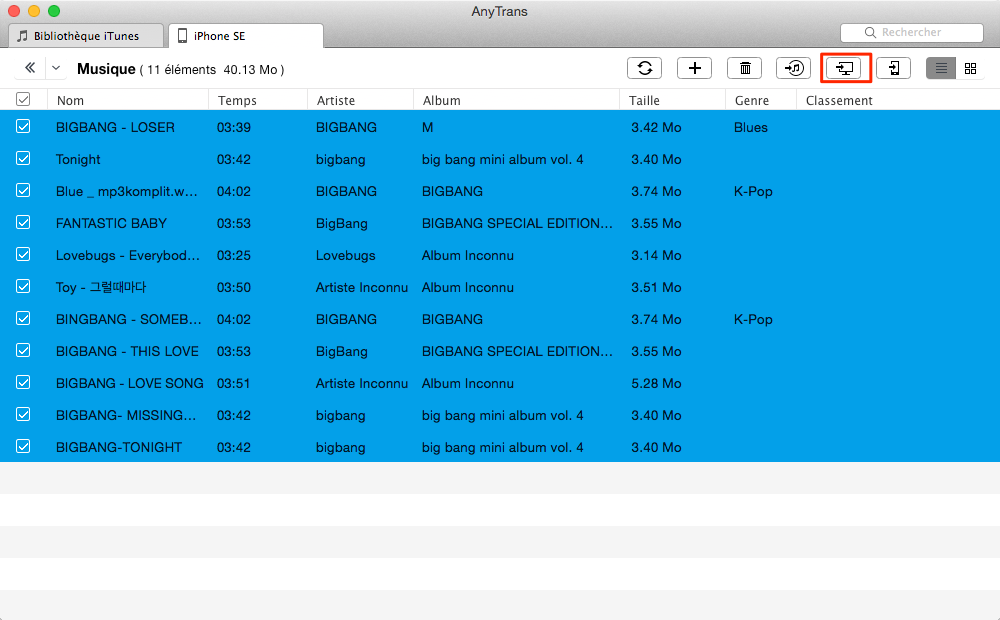Click the Send to Computer icon

(x=844, y=68)
